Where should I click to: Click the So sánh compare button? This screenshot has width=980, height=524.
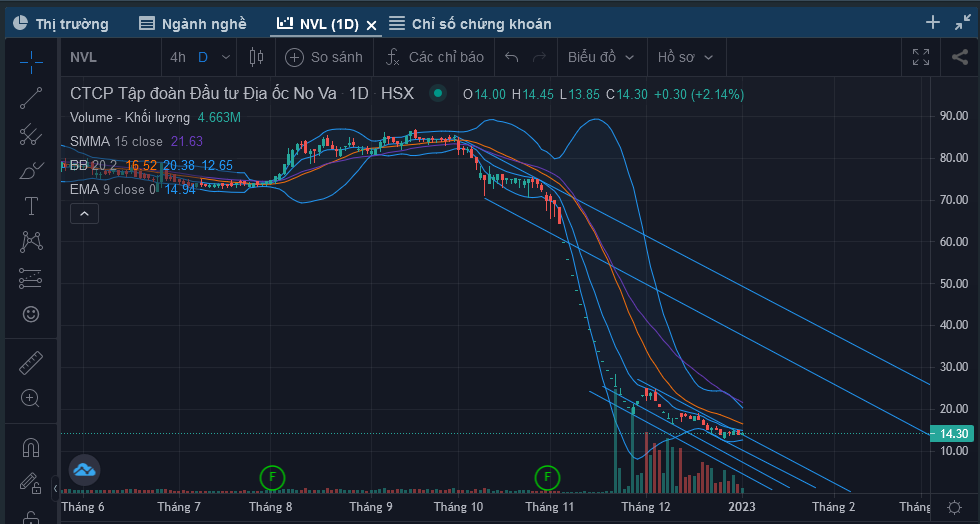coord(324,58)
